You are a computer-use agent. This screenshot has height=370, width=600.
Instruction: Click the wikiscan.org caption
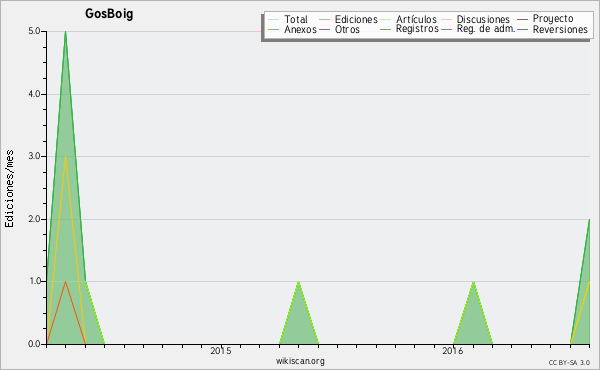coord(300,360)
